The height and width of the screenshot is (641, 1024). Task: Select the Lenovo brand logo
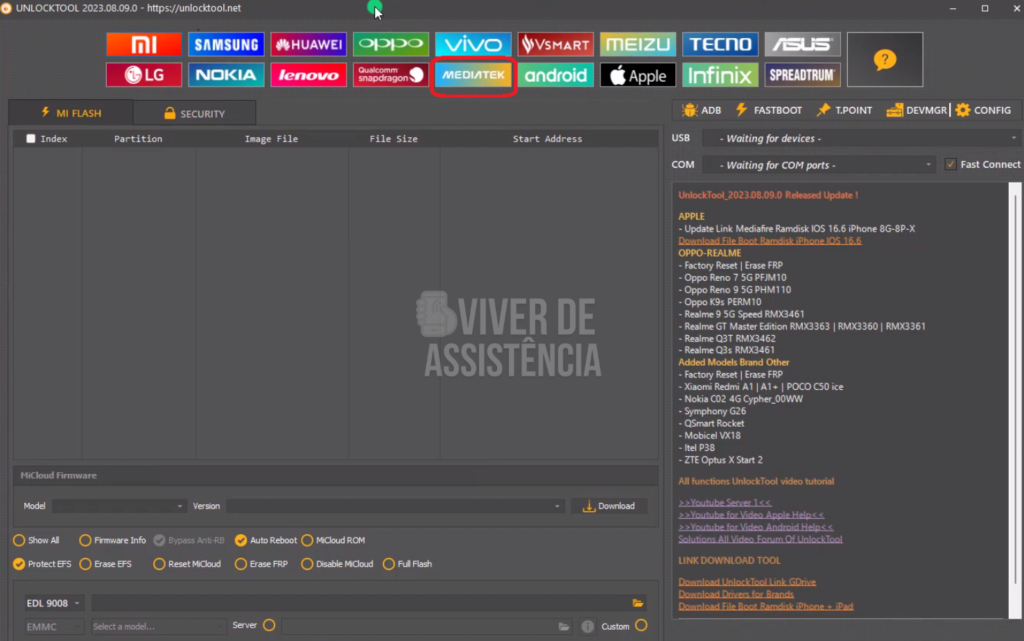click(308, 75)
